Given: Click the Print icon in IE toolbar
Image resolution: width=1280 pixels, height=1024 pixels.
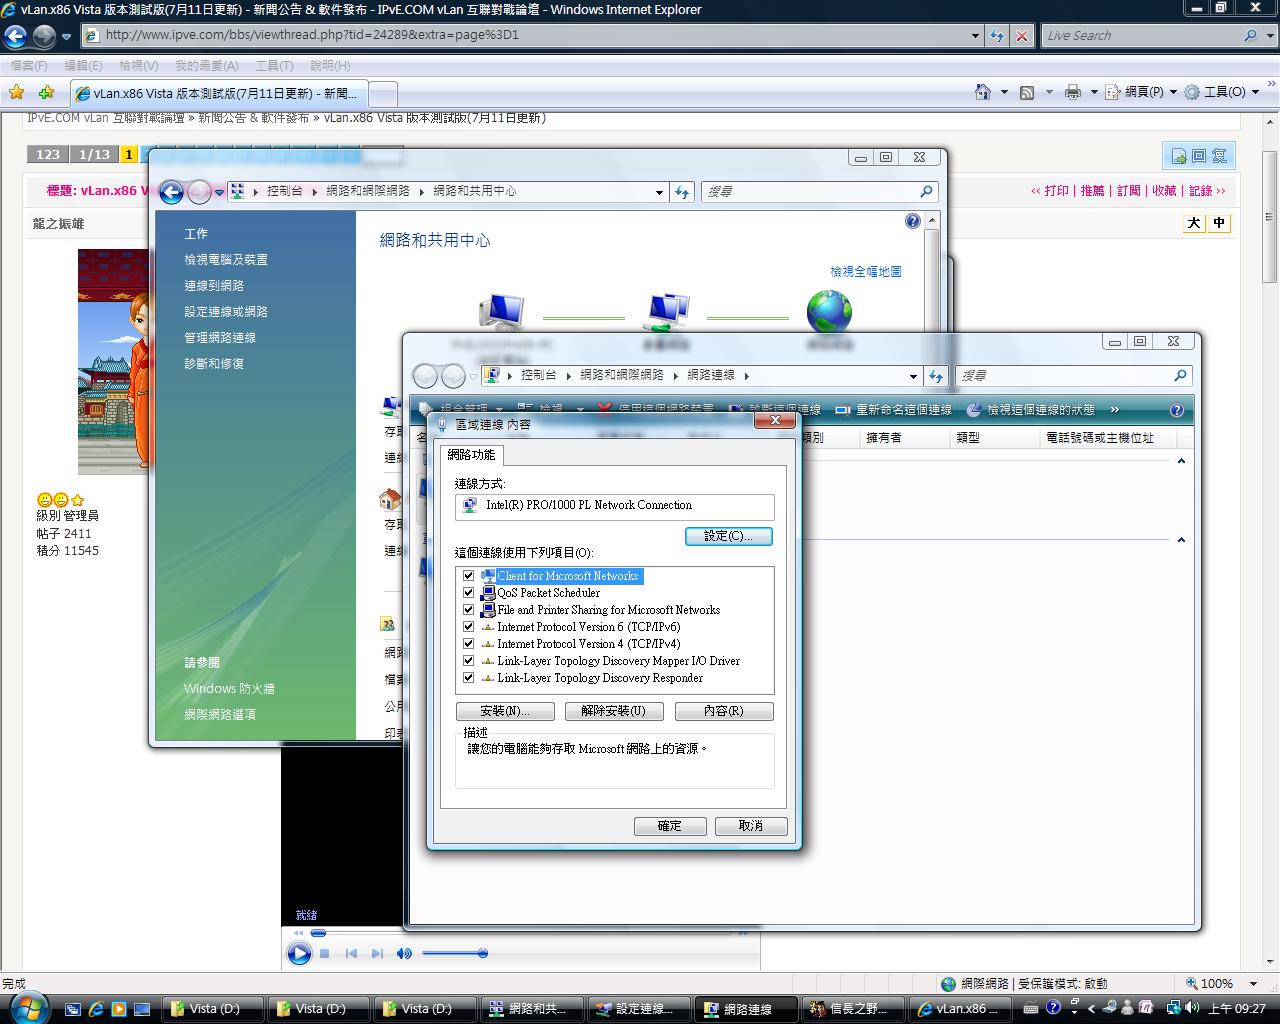Looking at the screenshot, I should click(1073, 92).
